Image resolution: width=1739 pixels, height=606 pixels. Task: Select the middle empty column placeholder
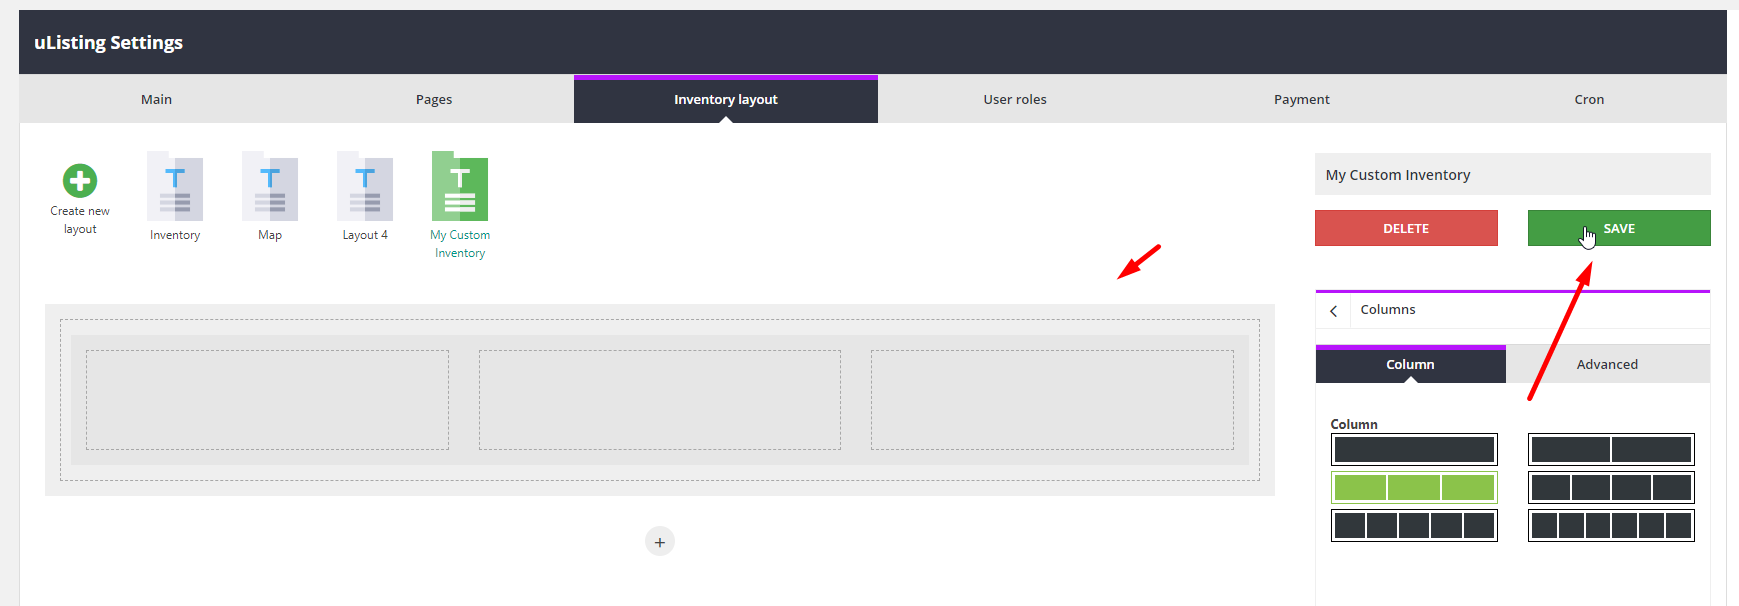point(660,400)
